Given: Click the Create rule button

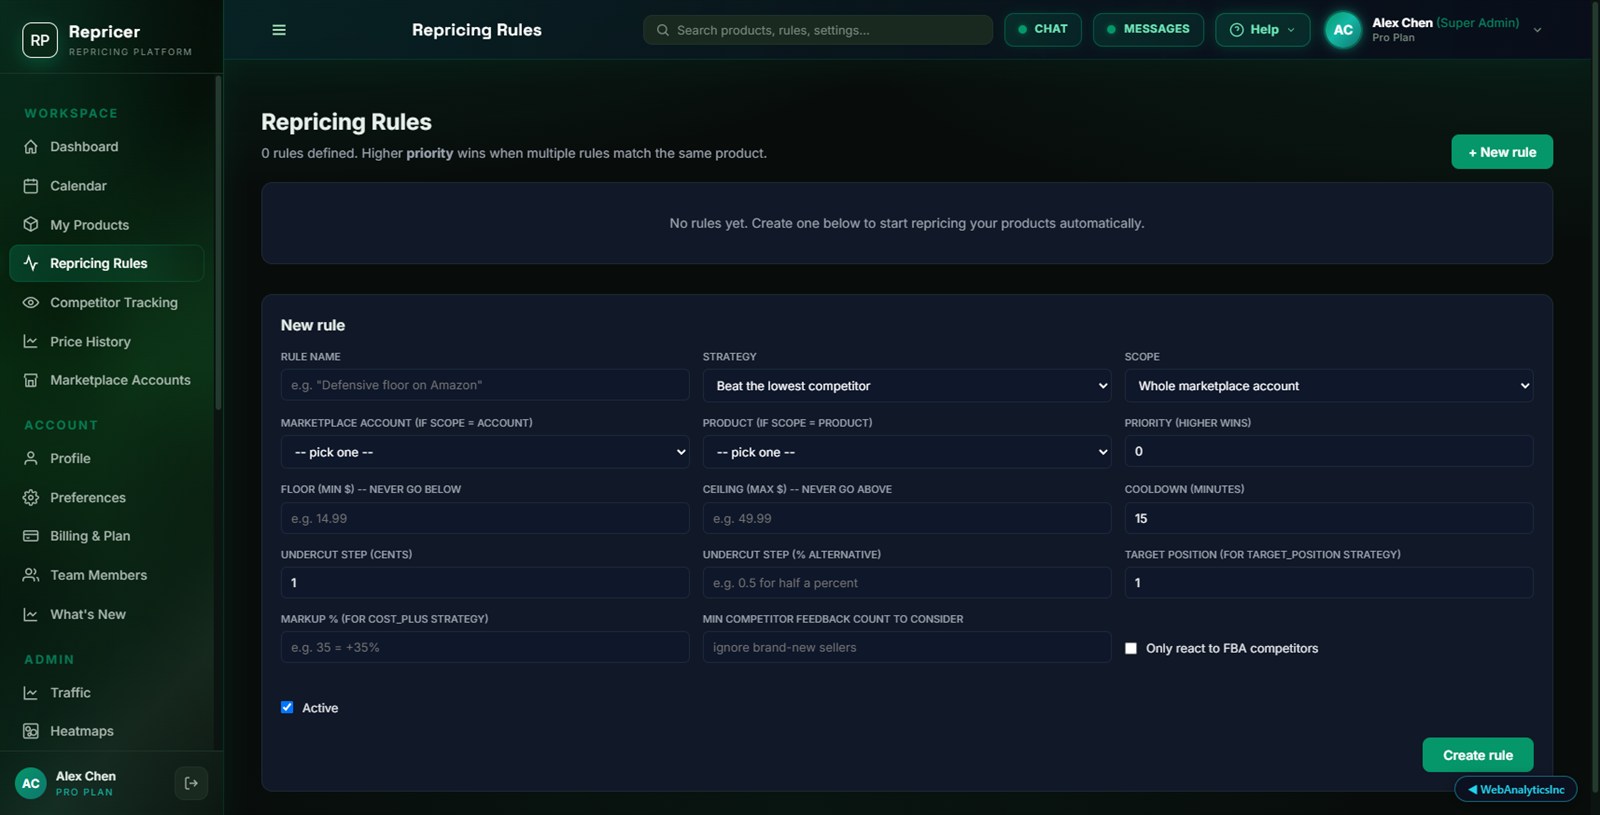Looking at the screenshot, I should click(x=1478, y=755).
